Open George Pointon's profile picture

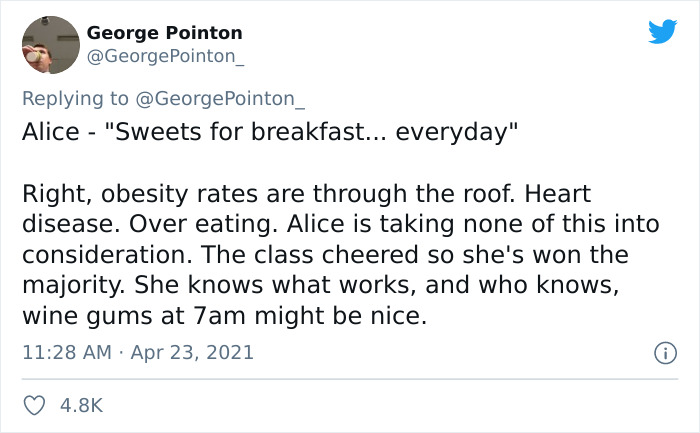coord(49,45)
